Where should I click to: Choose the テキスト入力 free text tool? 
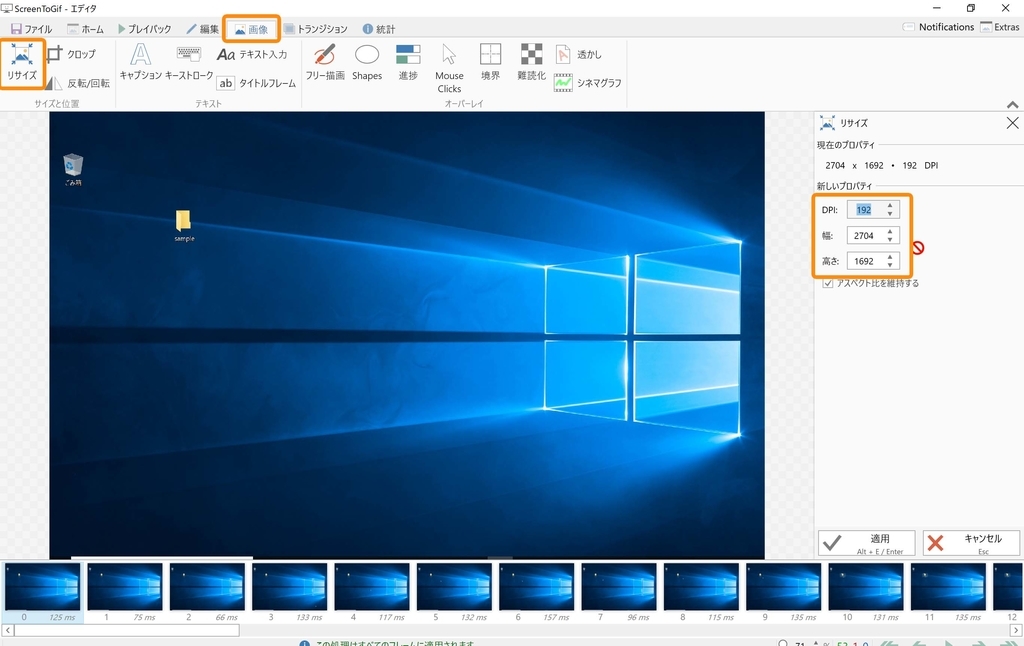point(252,54)
